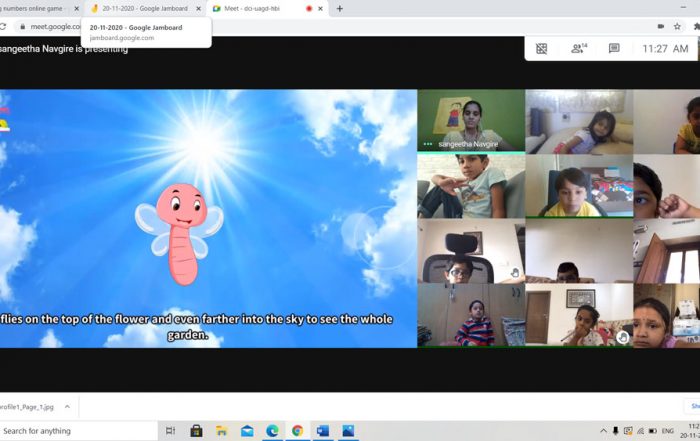Open the Photos app from the taskbar

348,431
